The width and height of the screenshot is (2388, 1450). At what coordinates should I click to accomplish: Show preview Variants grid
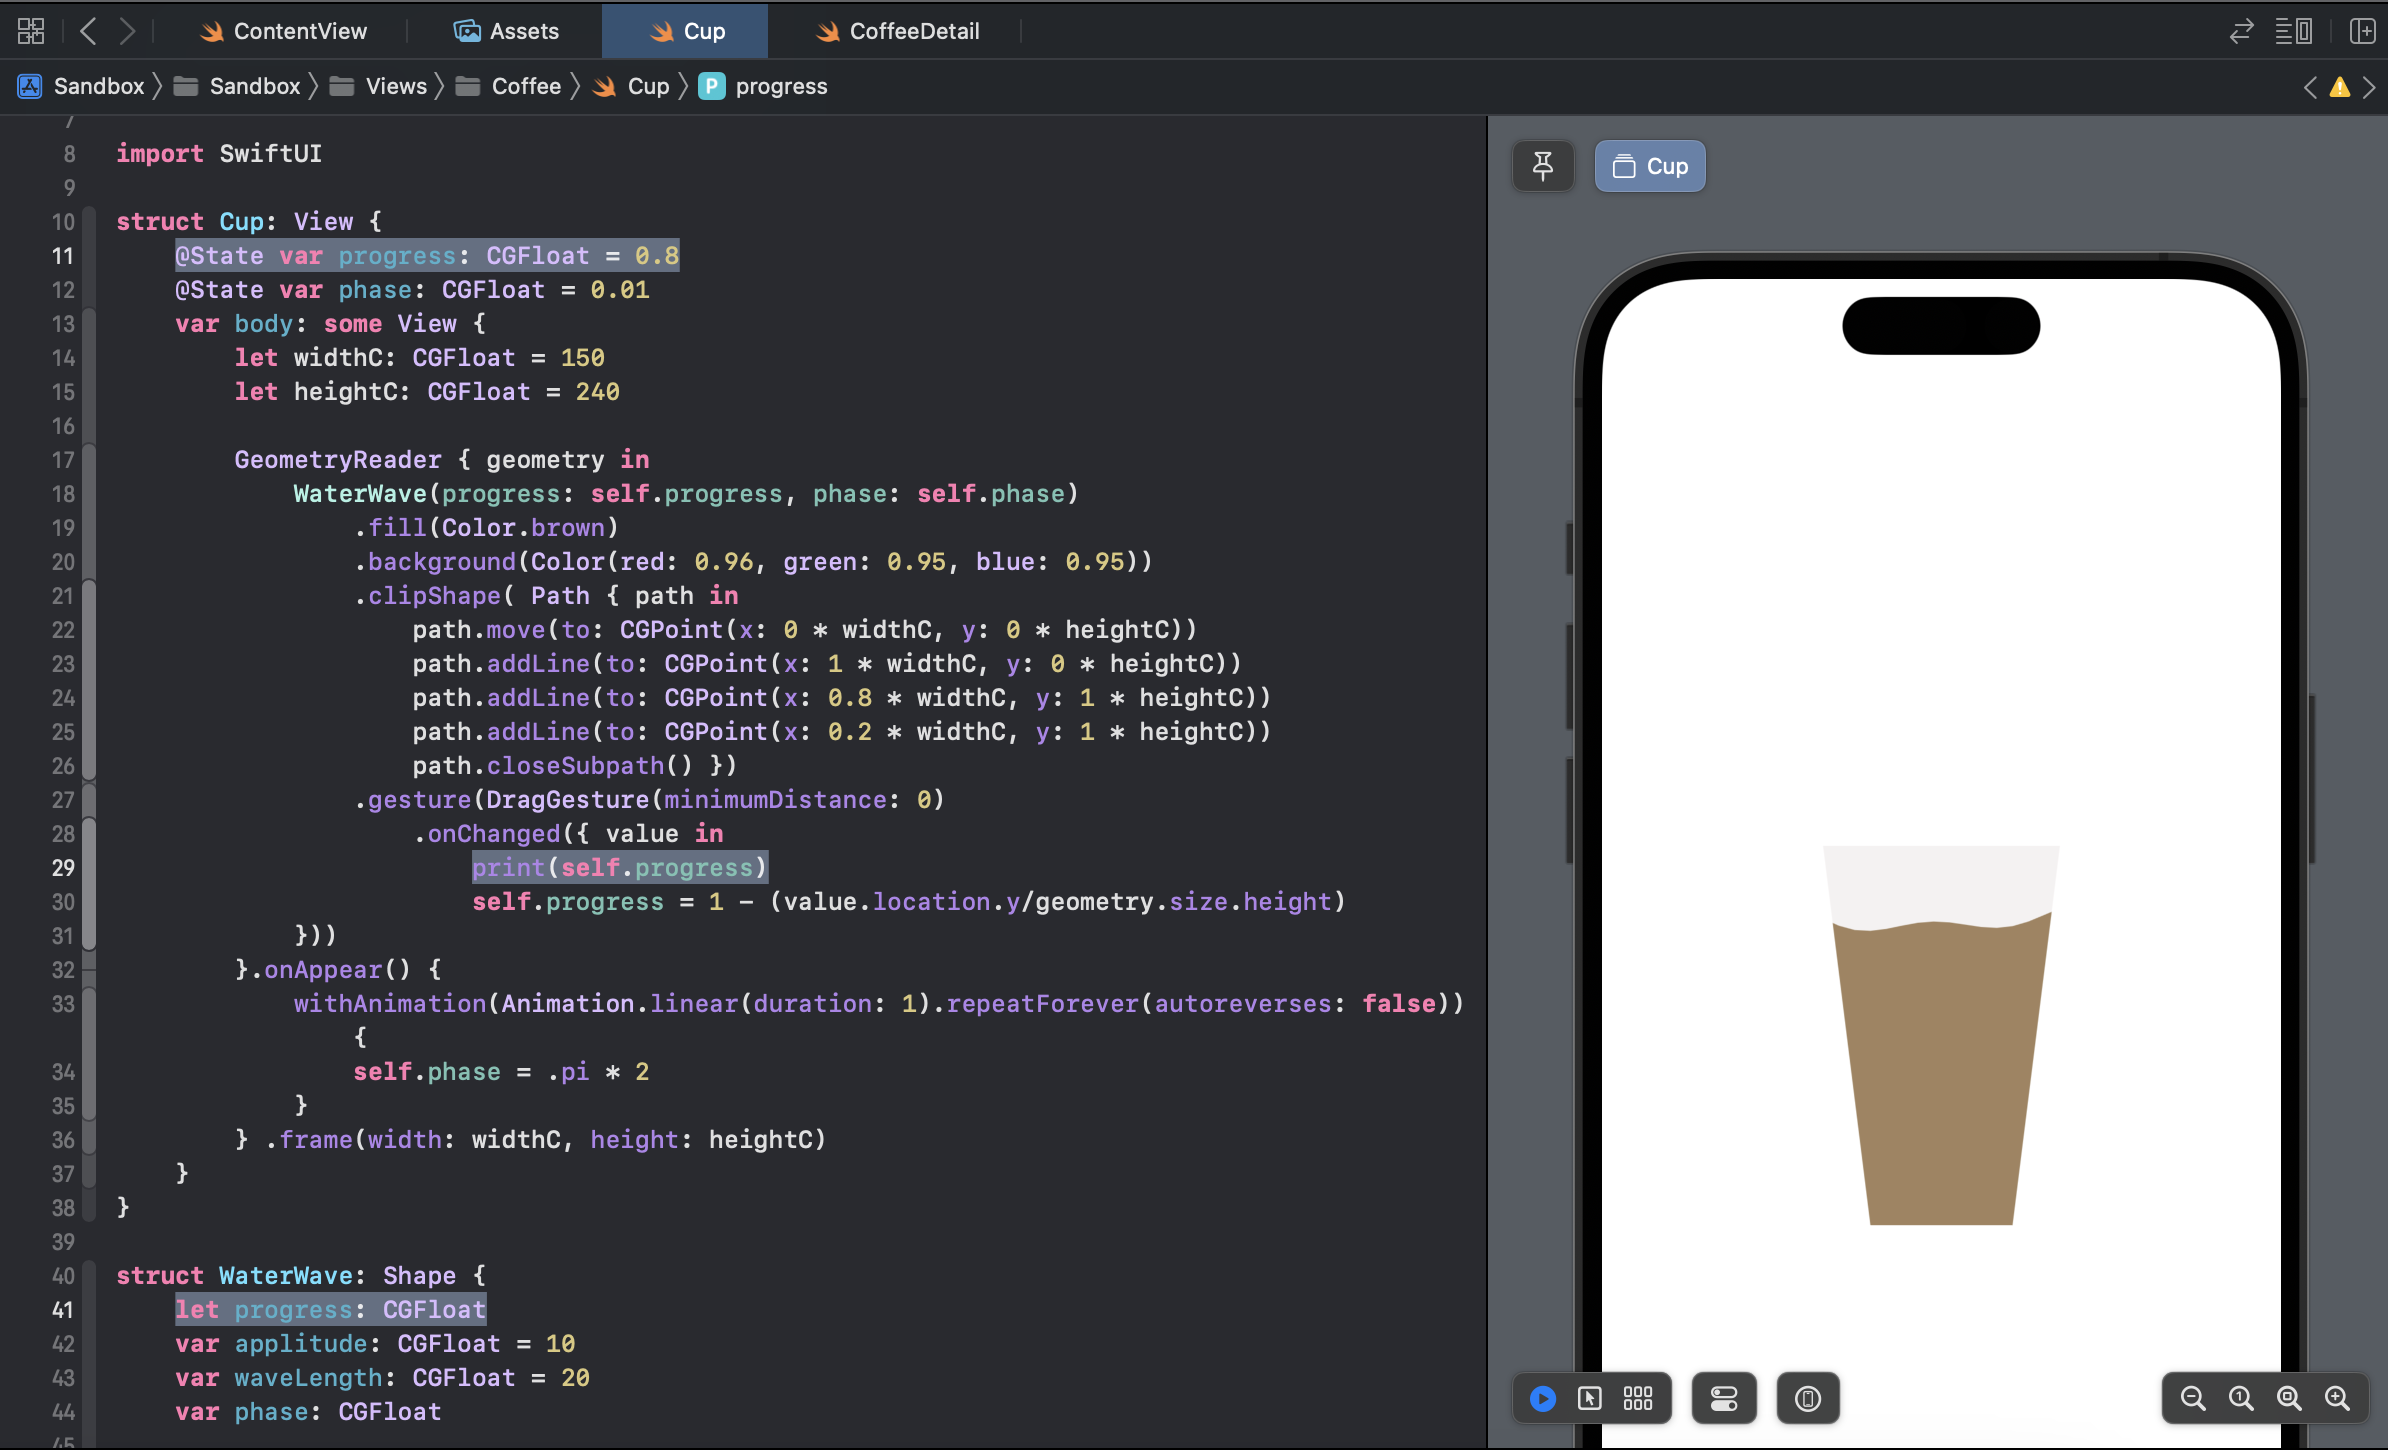(1637, 1398)
